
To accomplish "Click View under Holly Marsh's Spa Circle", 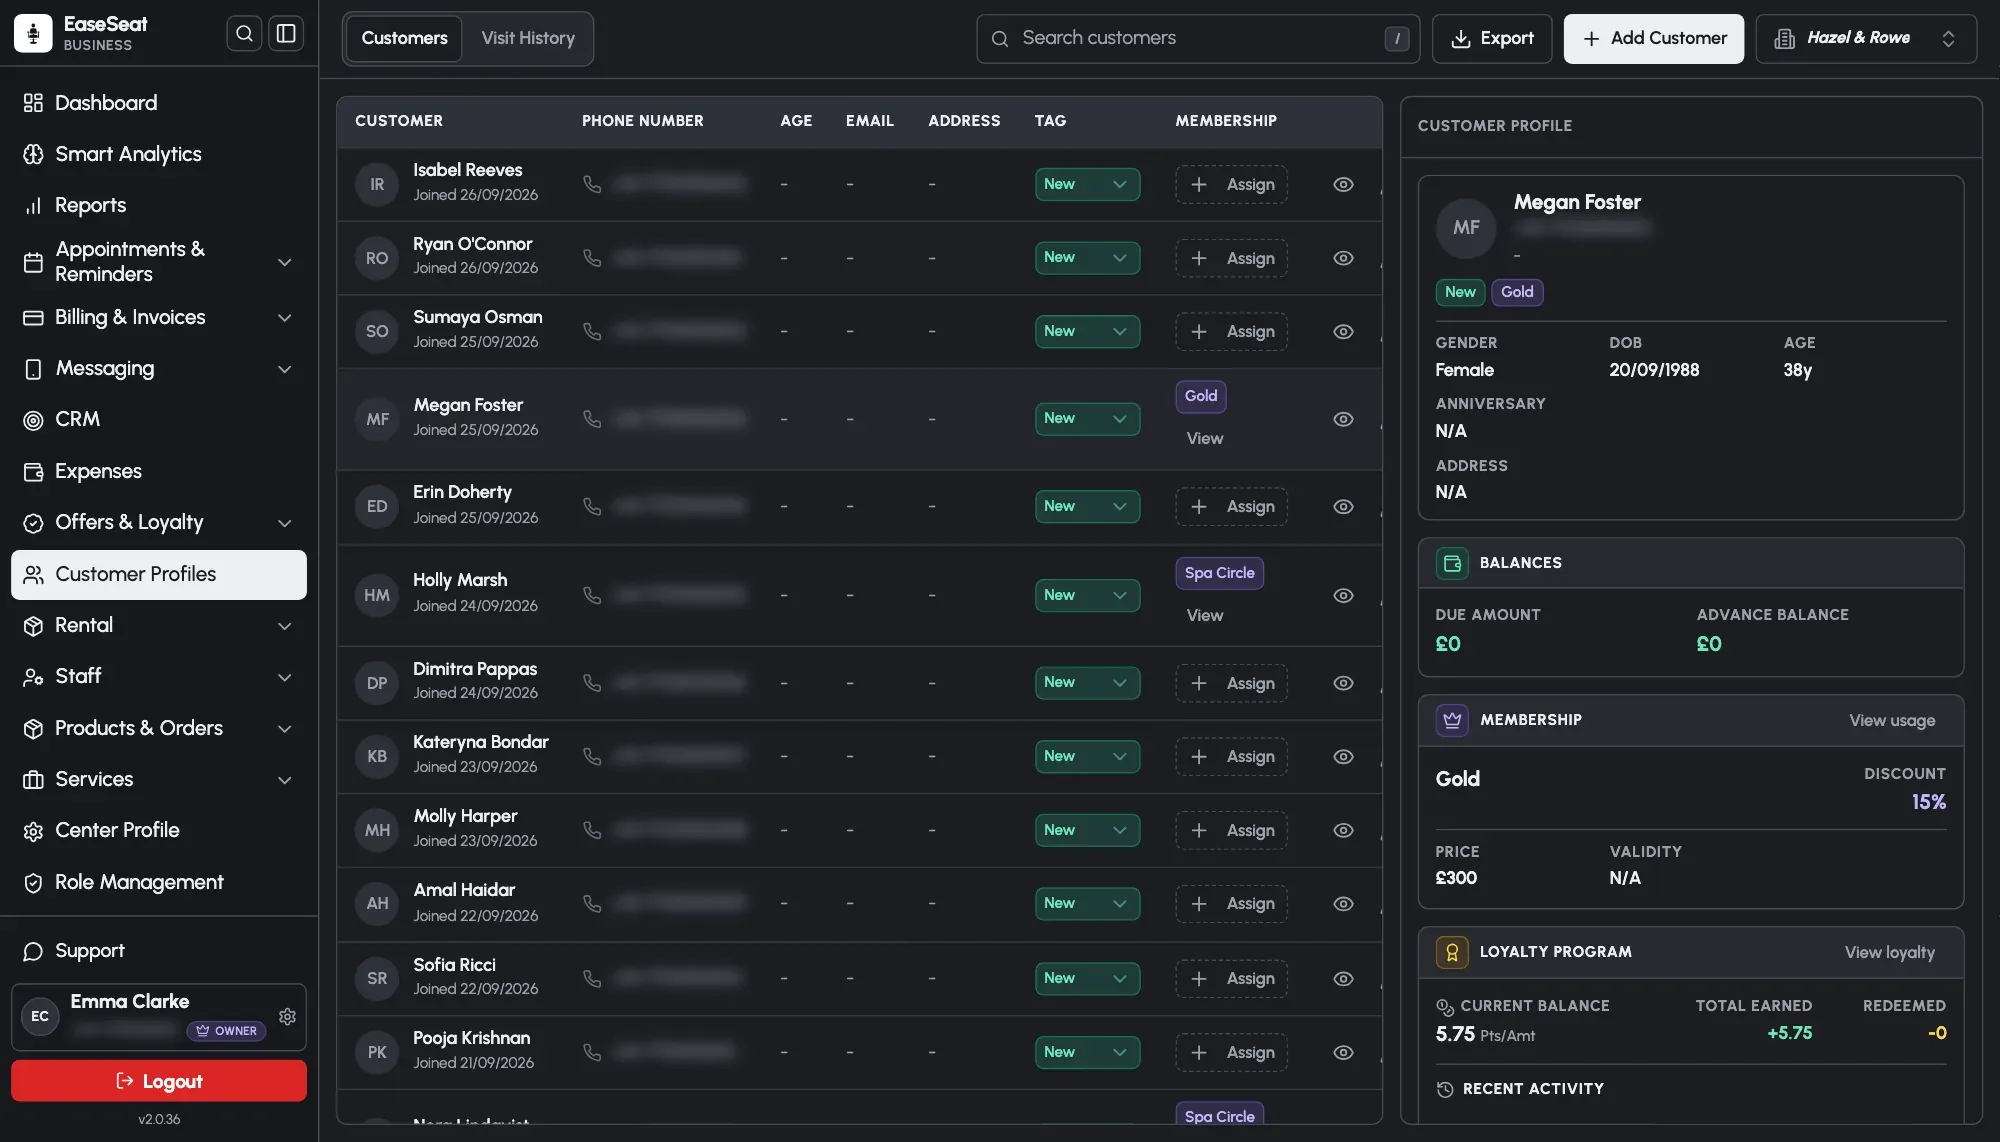I will (1205, 615).
